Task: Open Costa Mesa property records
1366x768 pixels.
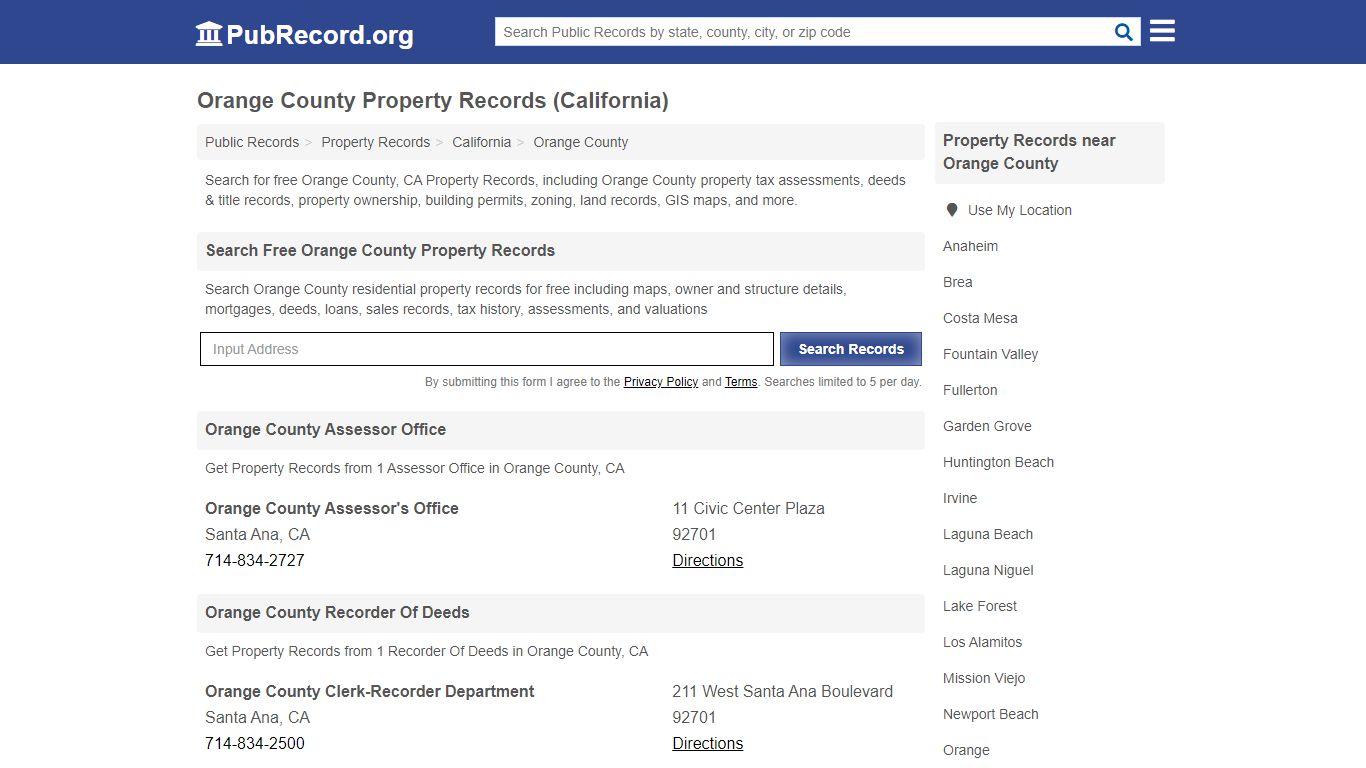Action: 980,318
